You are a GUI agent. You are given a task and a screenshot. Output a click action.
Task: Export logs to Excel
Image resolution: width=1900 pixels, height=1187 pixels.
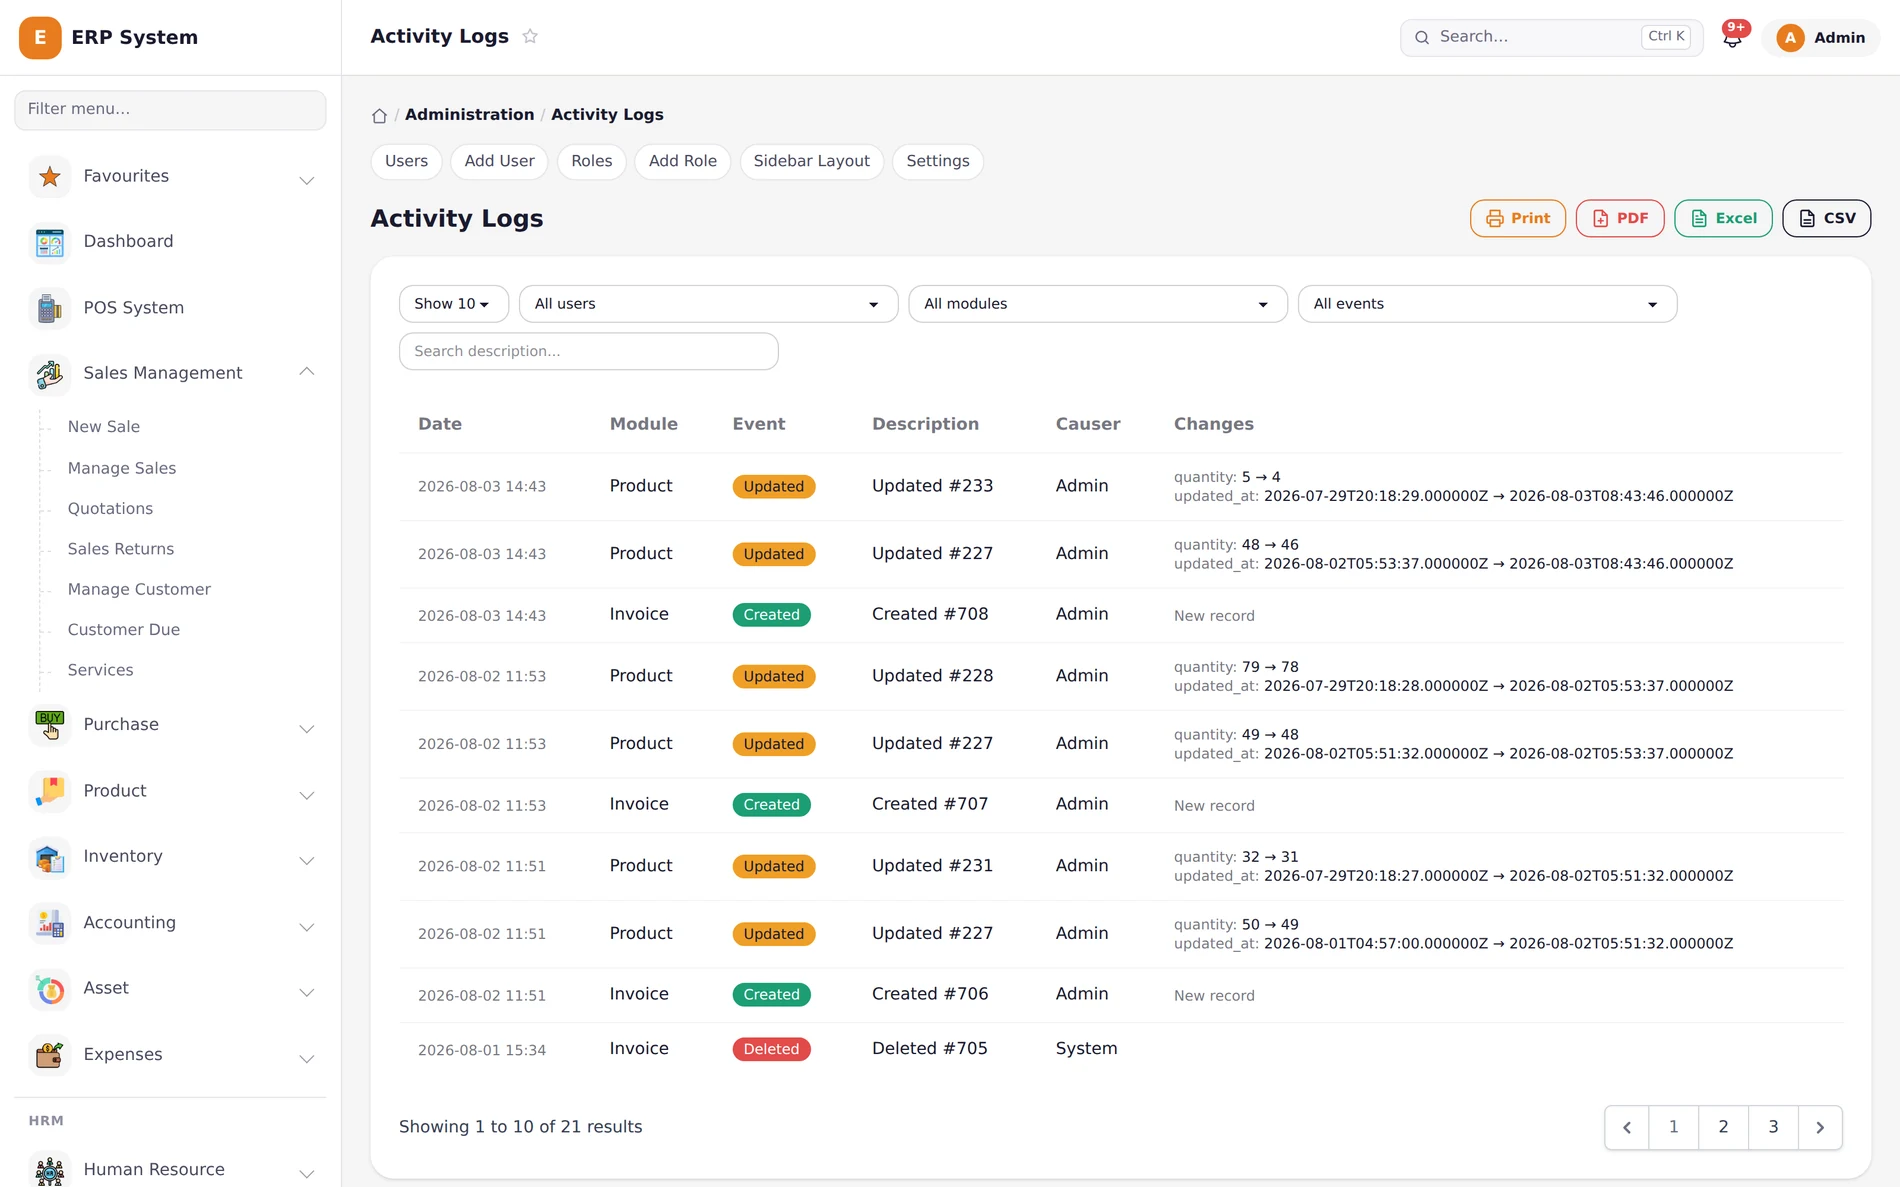click(1723, 218)
